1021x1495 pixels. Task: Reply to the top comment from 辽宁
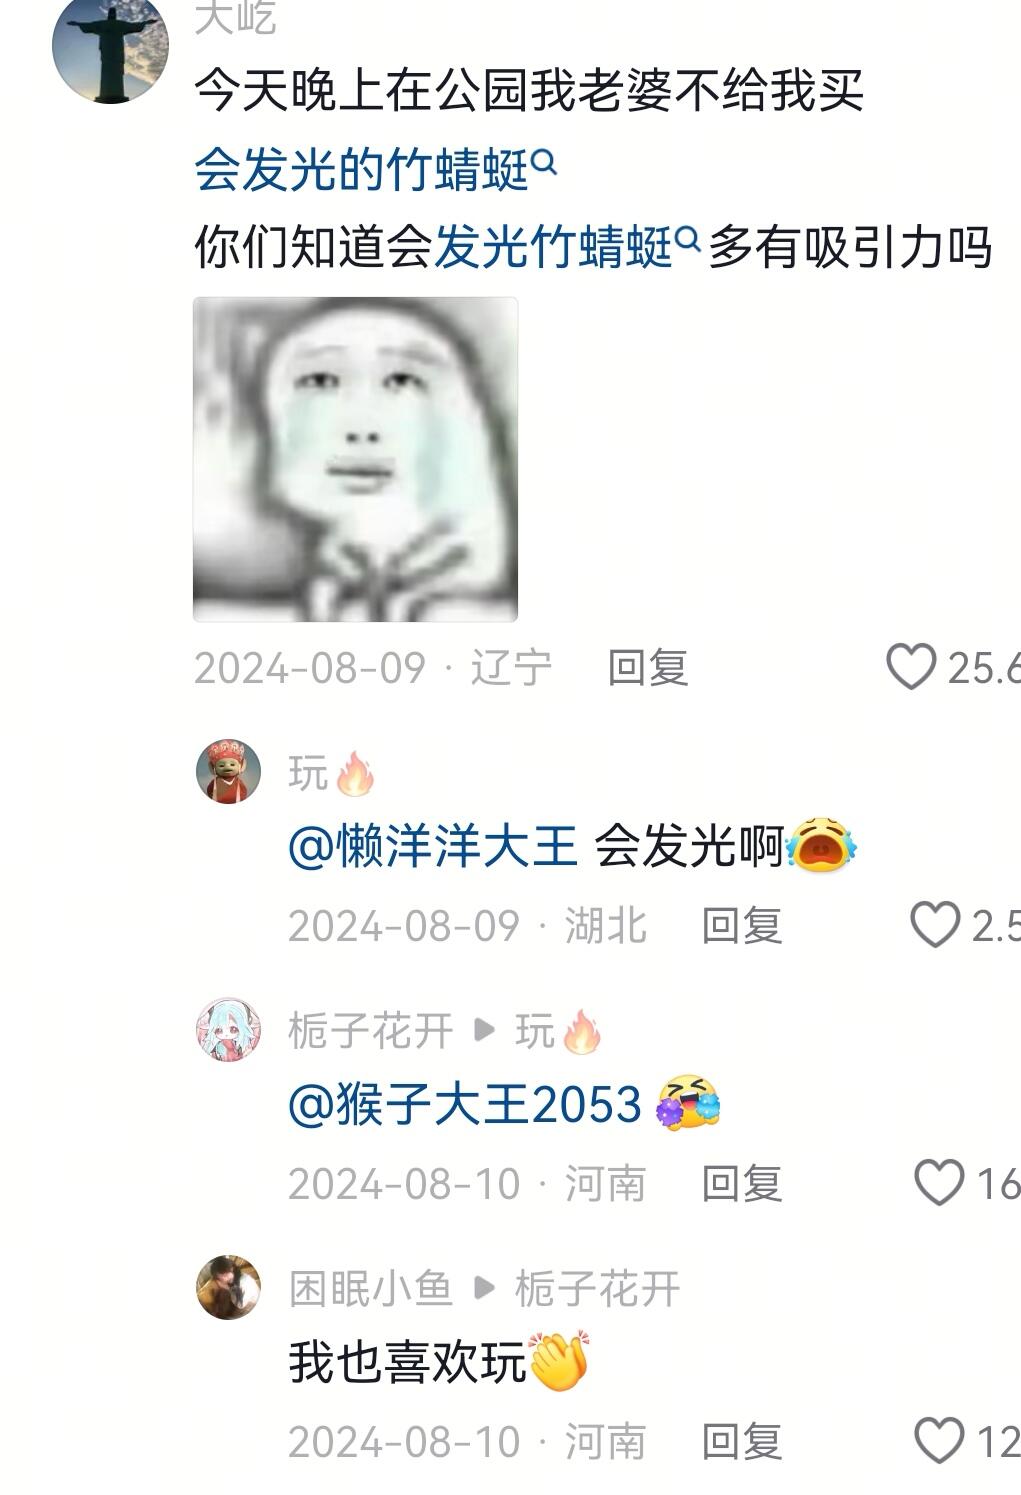pos(648,668)
